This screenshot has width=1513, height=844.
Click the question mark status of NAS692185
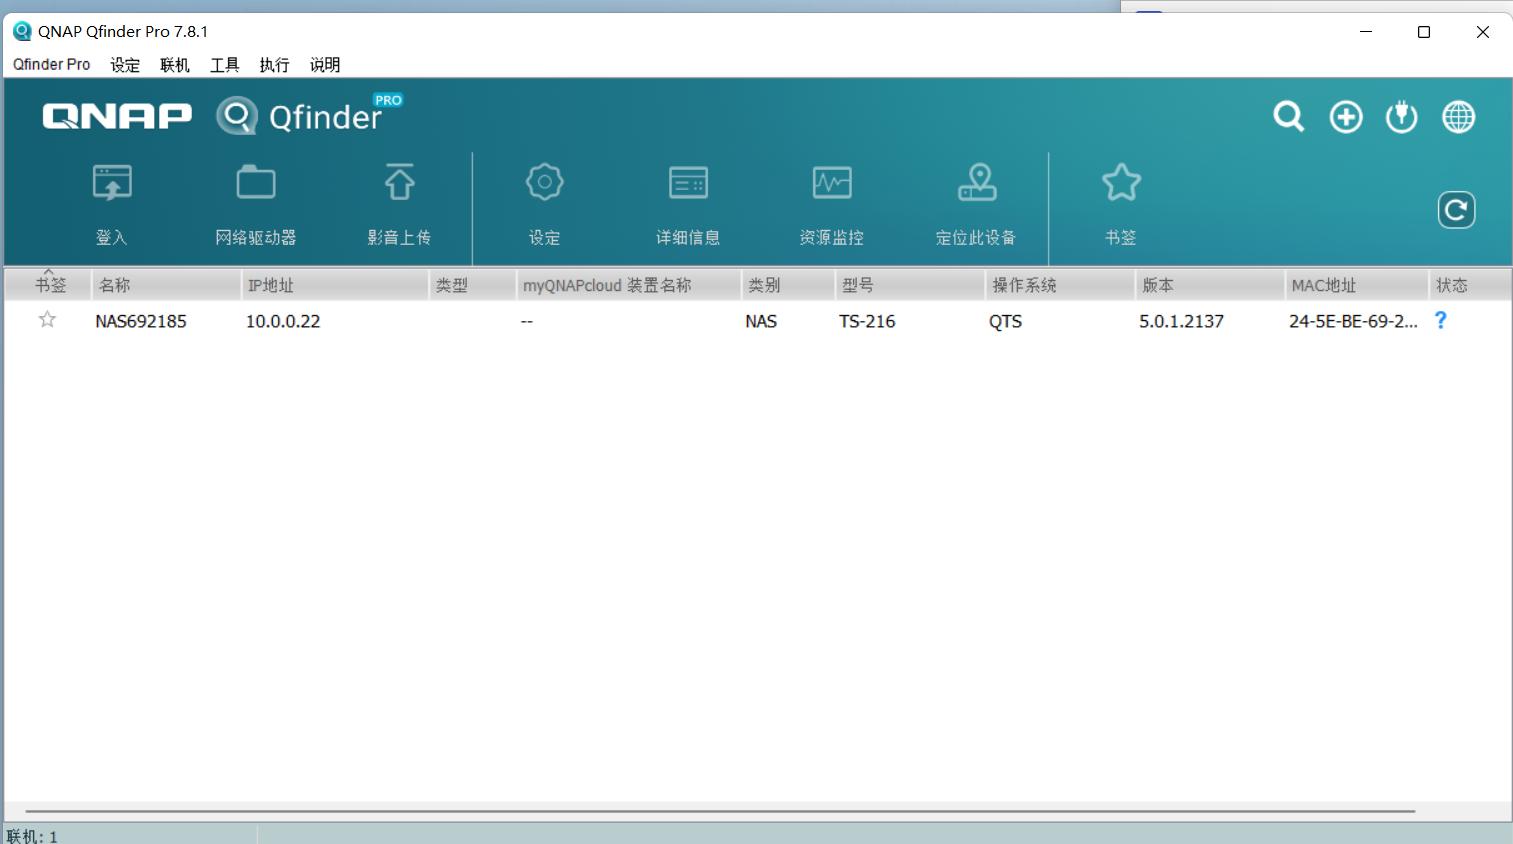tap(1440, 321)
